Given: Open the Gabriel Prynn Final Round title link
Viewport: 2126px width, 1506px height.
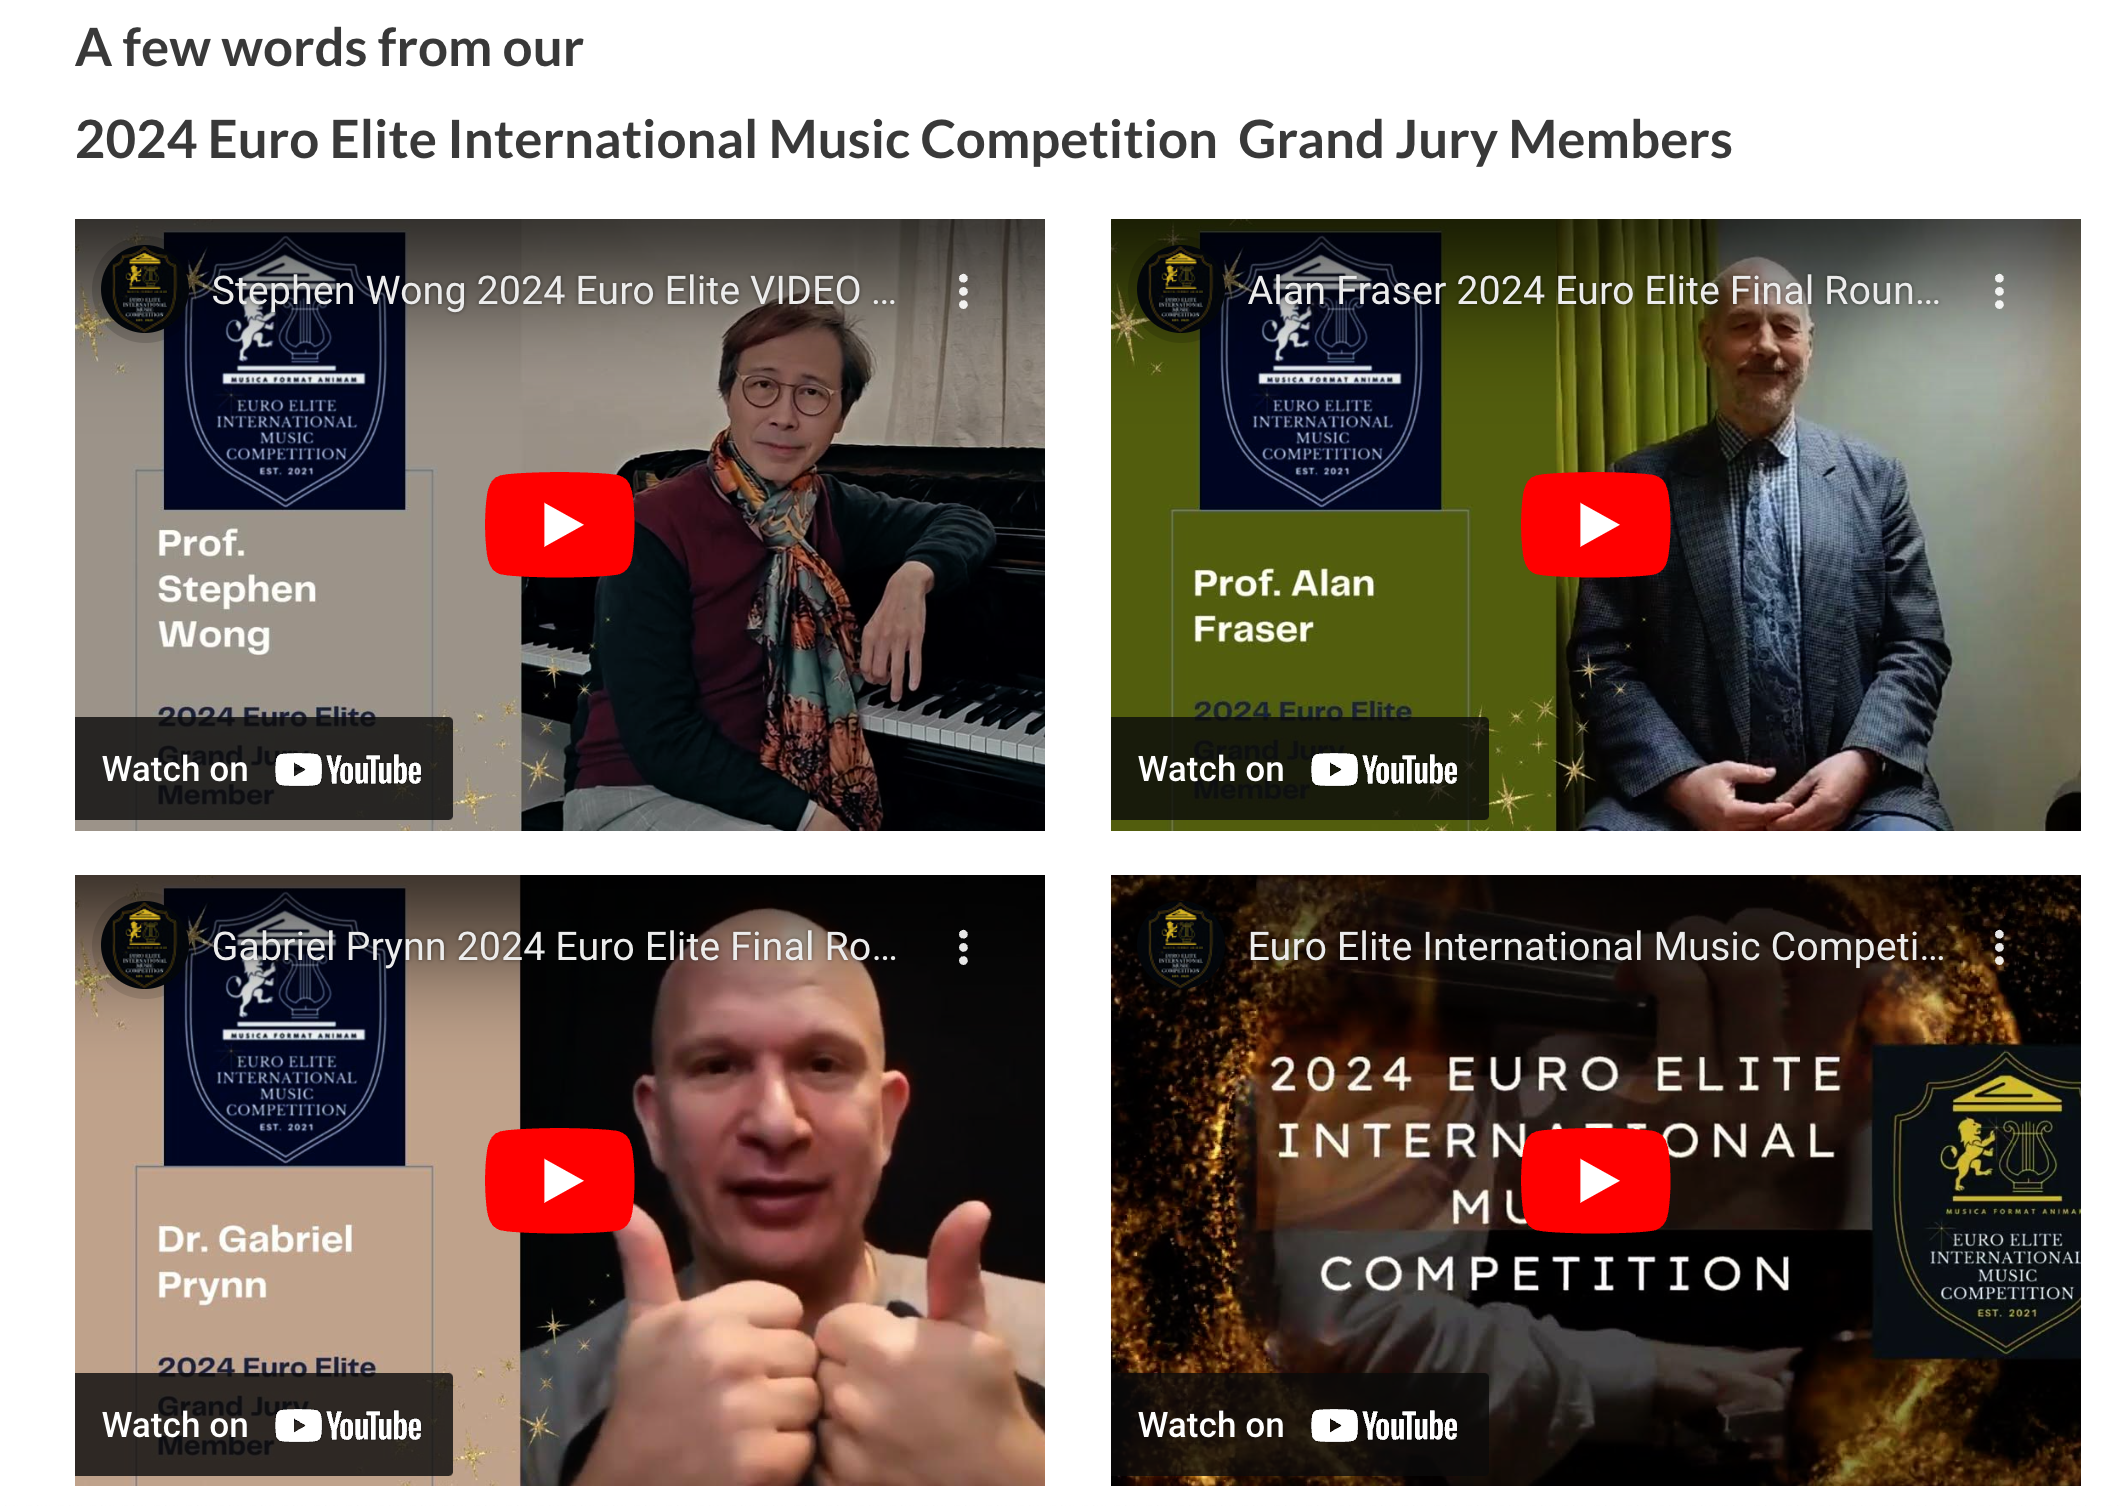Looking at the screenshot, I should coord(554,947).
